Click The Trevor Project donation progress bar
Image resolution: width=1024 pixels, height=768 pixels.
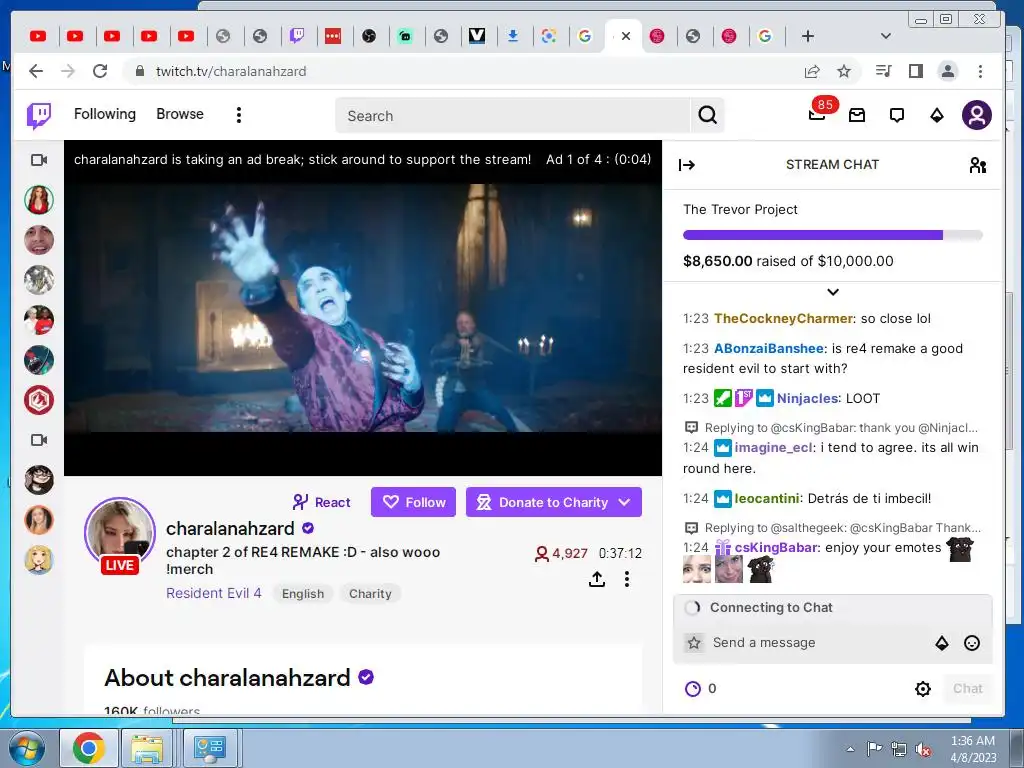(833, 235)
